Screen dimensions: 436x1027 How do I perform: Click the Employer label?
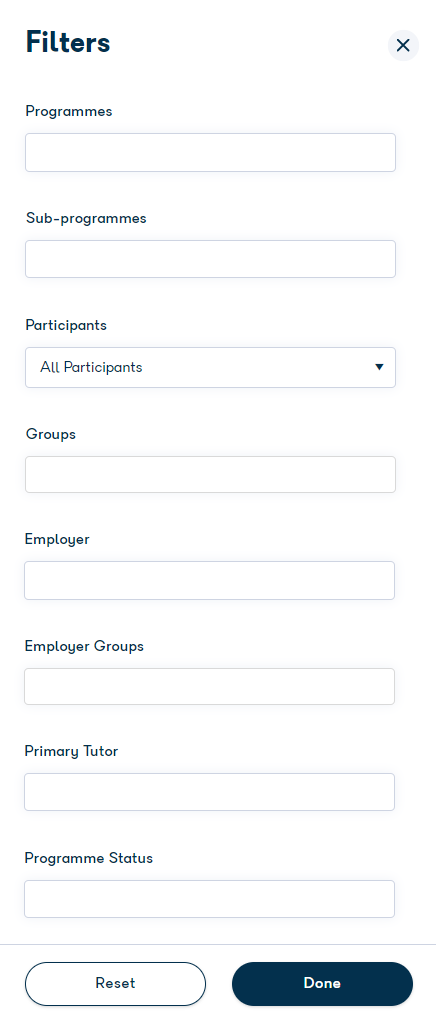click(57, 539)
